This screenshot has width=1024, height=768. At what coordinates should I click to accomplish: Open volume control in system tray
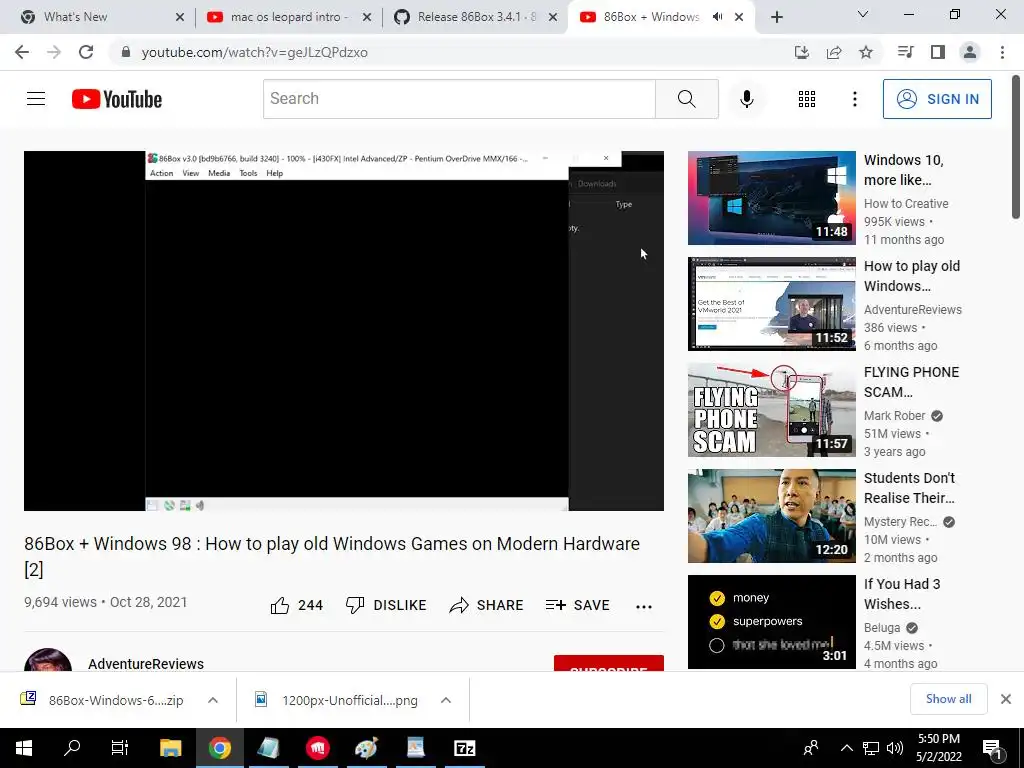pyautogui.click(x=895, y=748)
